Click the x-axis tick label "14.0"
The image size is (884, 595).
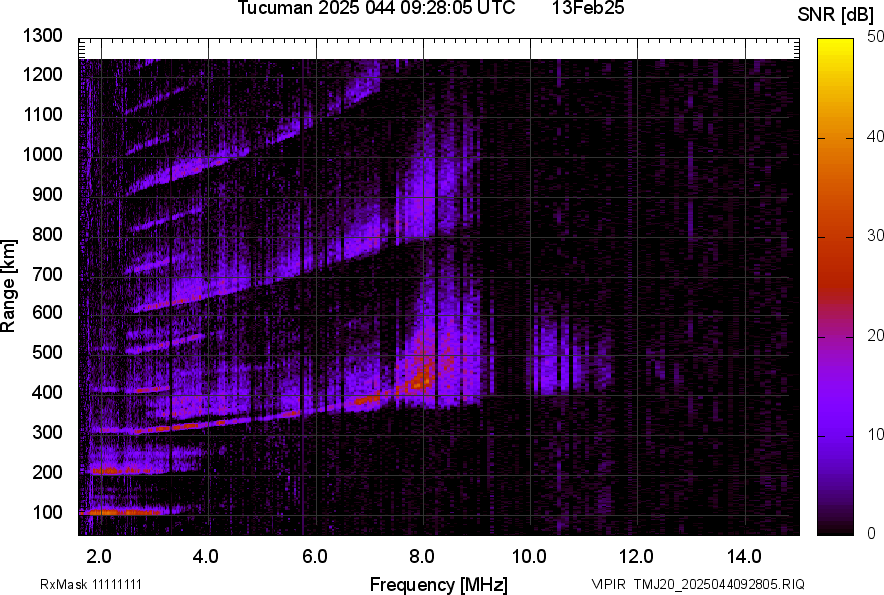tap(745, 555)
